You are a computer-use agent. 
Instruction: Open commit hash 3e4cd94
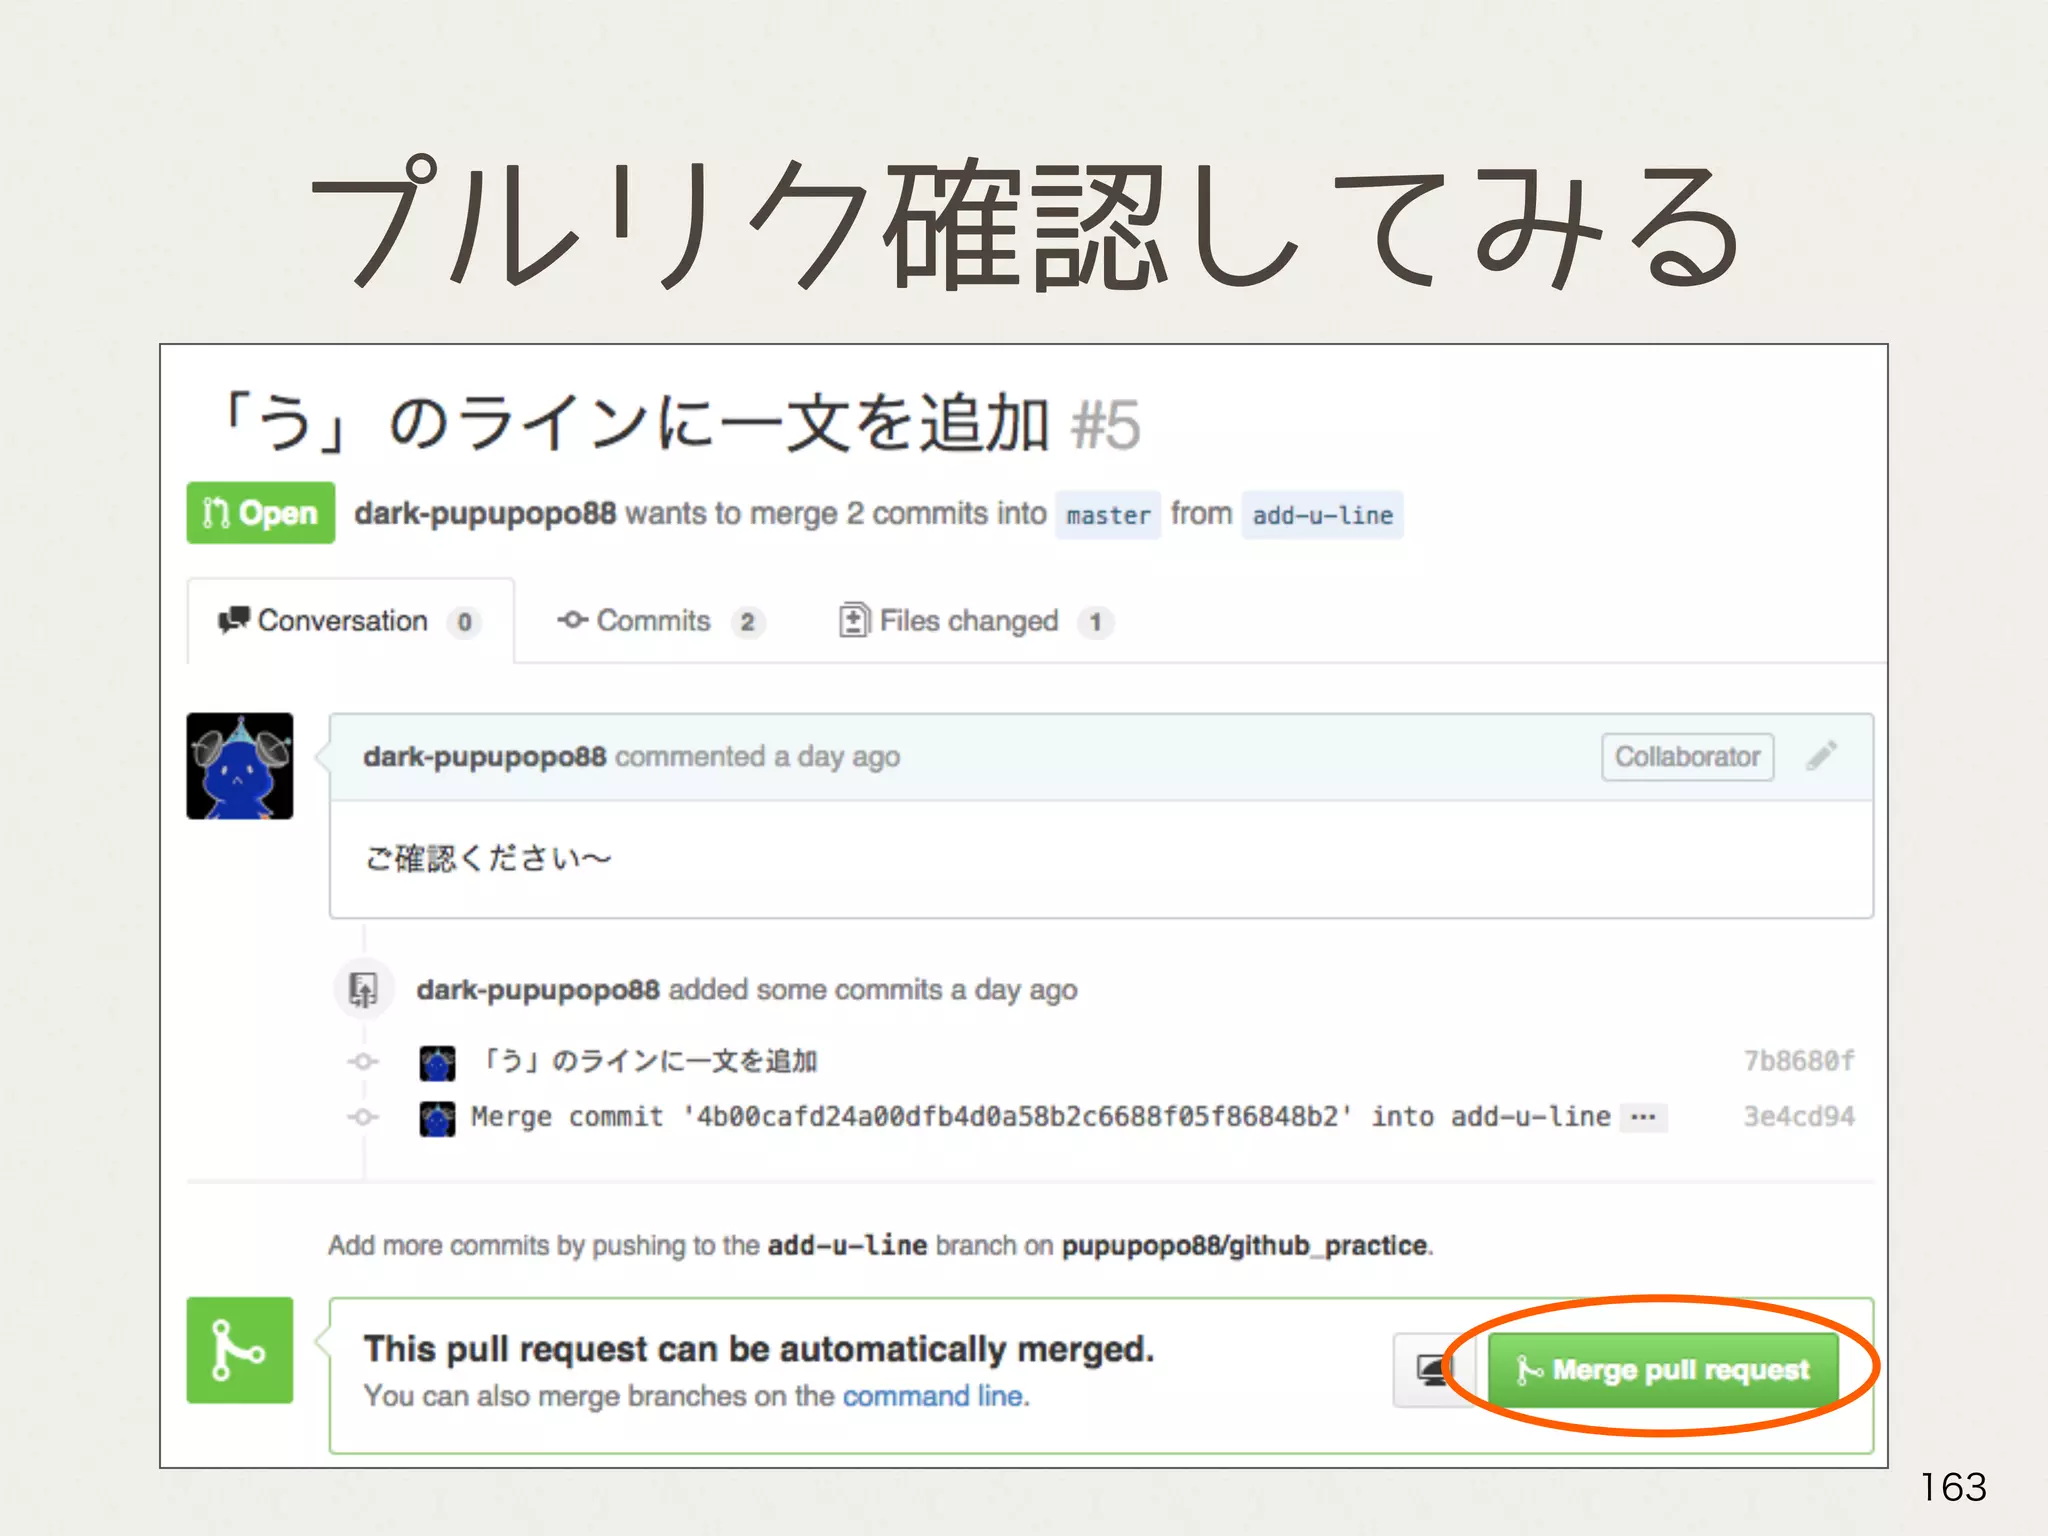coord(1798,1117)
